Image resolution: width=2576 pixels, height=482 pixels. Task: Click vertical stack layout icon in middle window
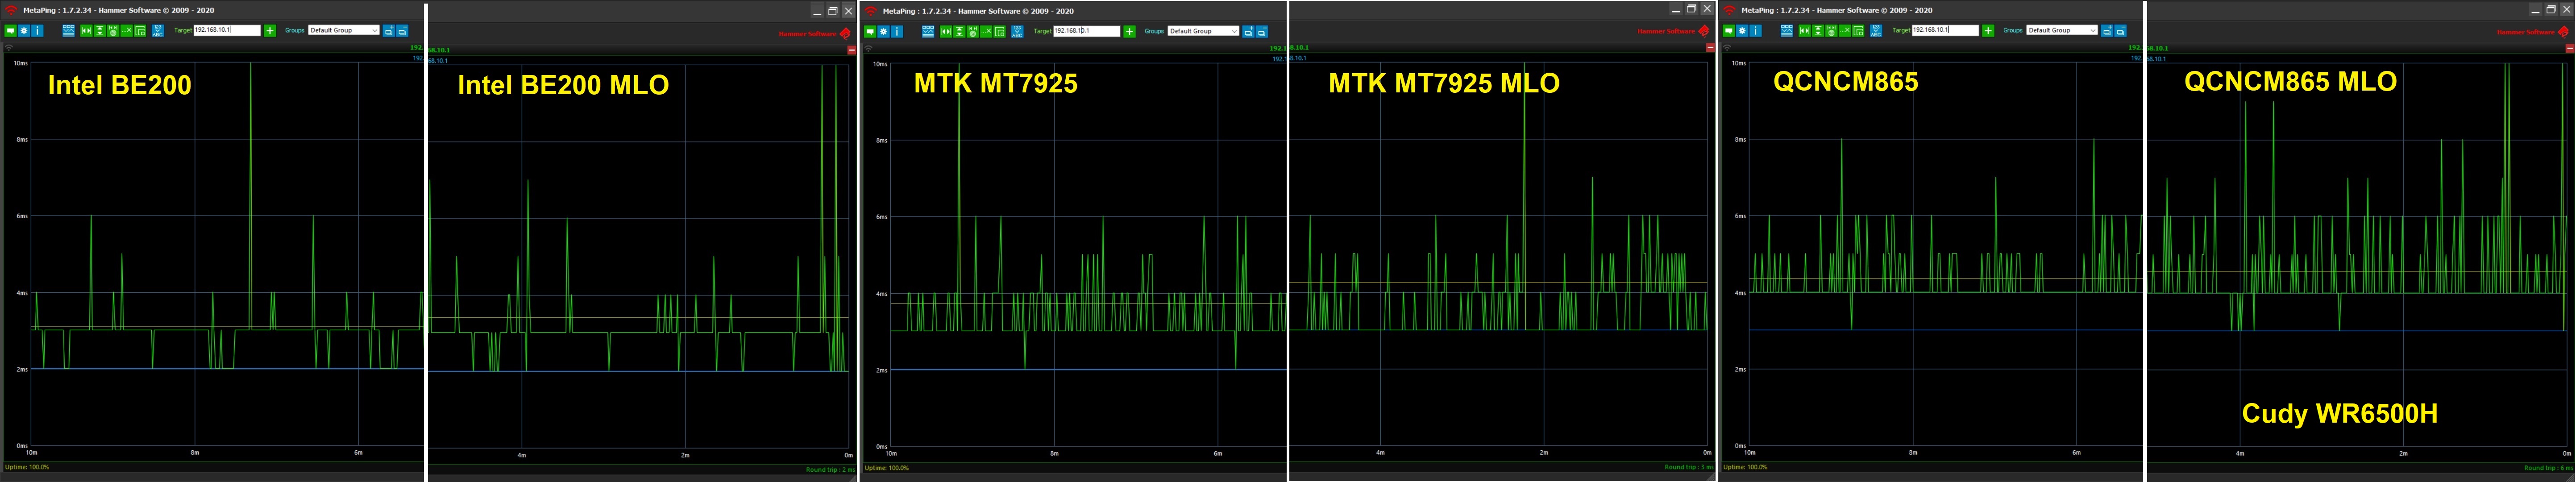[x=960, y=31]
